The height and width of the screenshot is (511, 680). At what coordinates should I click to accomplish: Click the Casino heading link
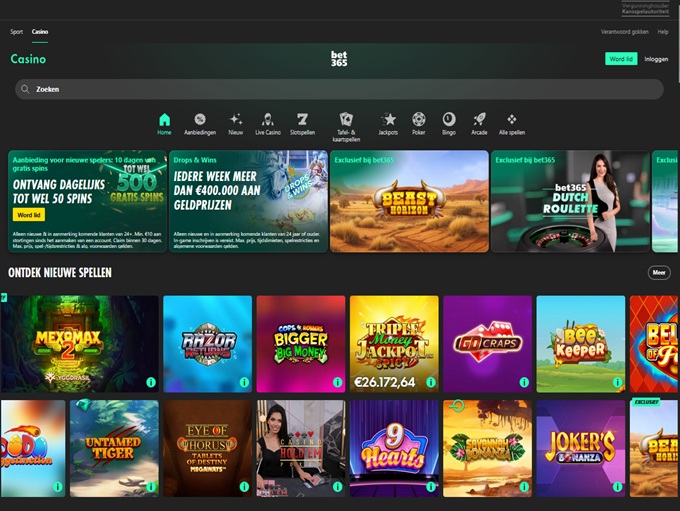pyautogui.click(x=28, y=59)
